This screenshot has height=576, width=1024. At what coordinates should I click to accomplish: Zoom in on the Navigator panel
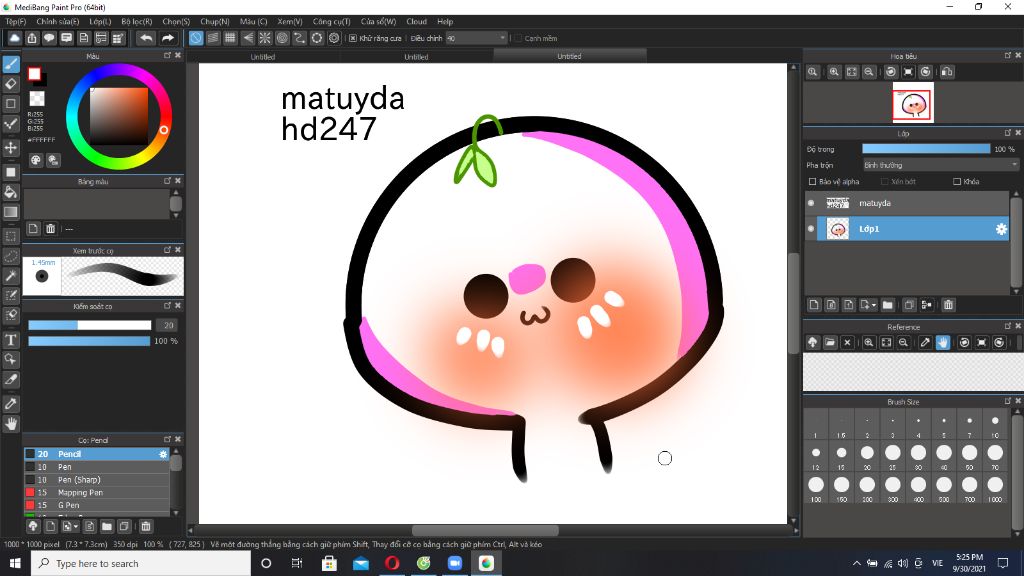834,72
